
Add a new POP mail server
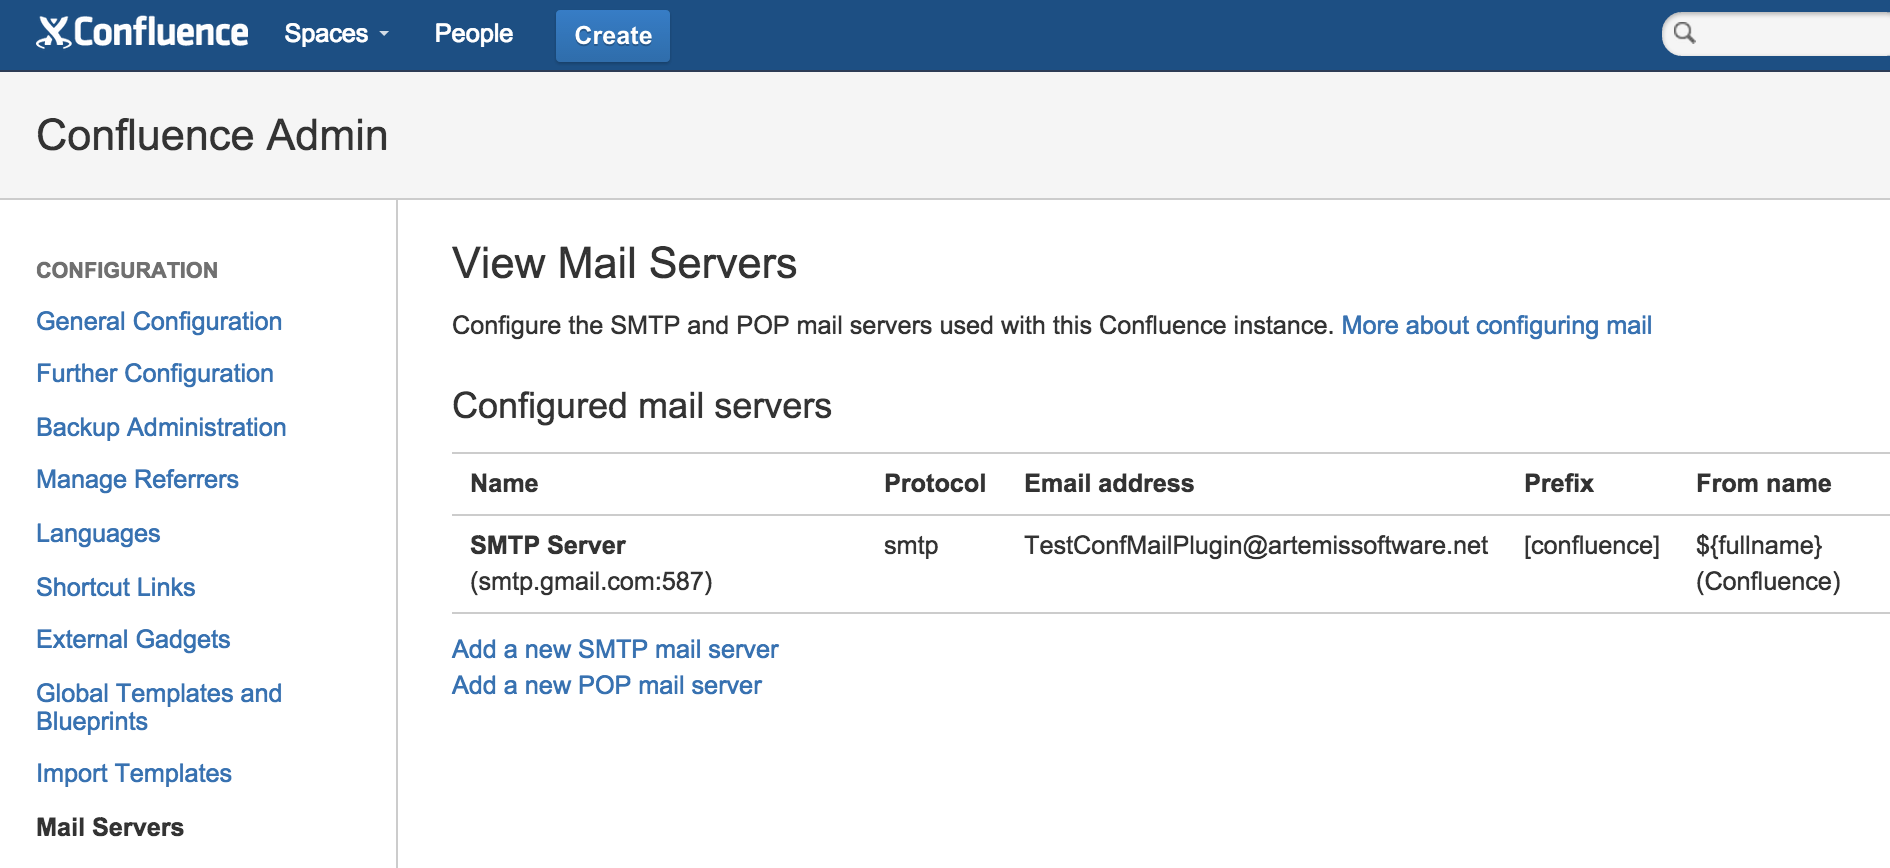[x=607, y=685]
